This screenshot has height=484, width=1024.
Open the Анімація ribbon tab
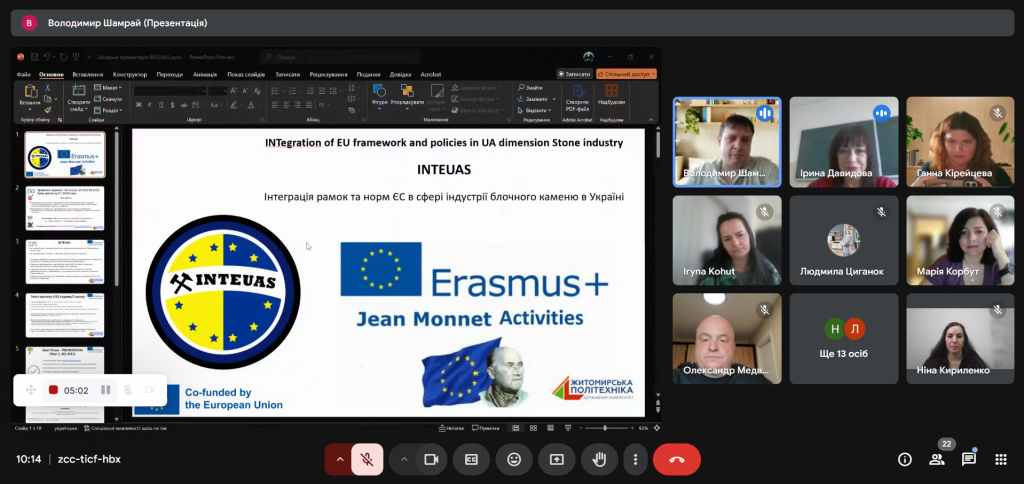[205, 74]
